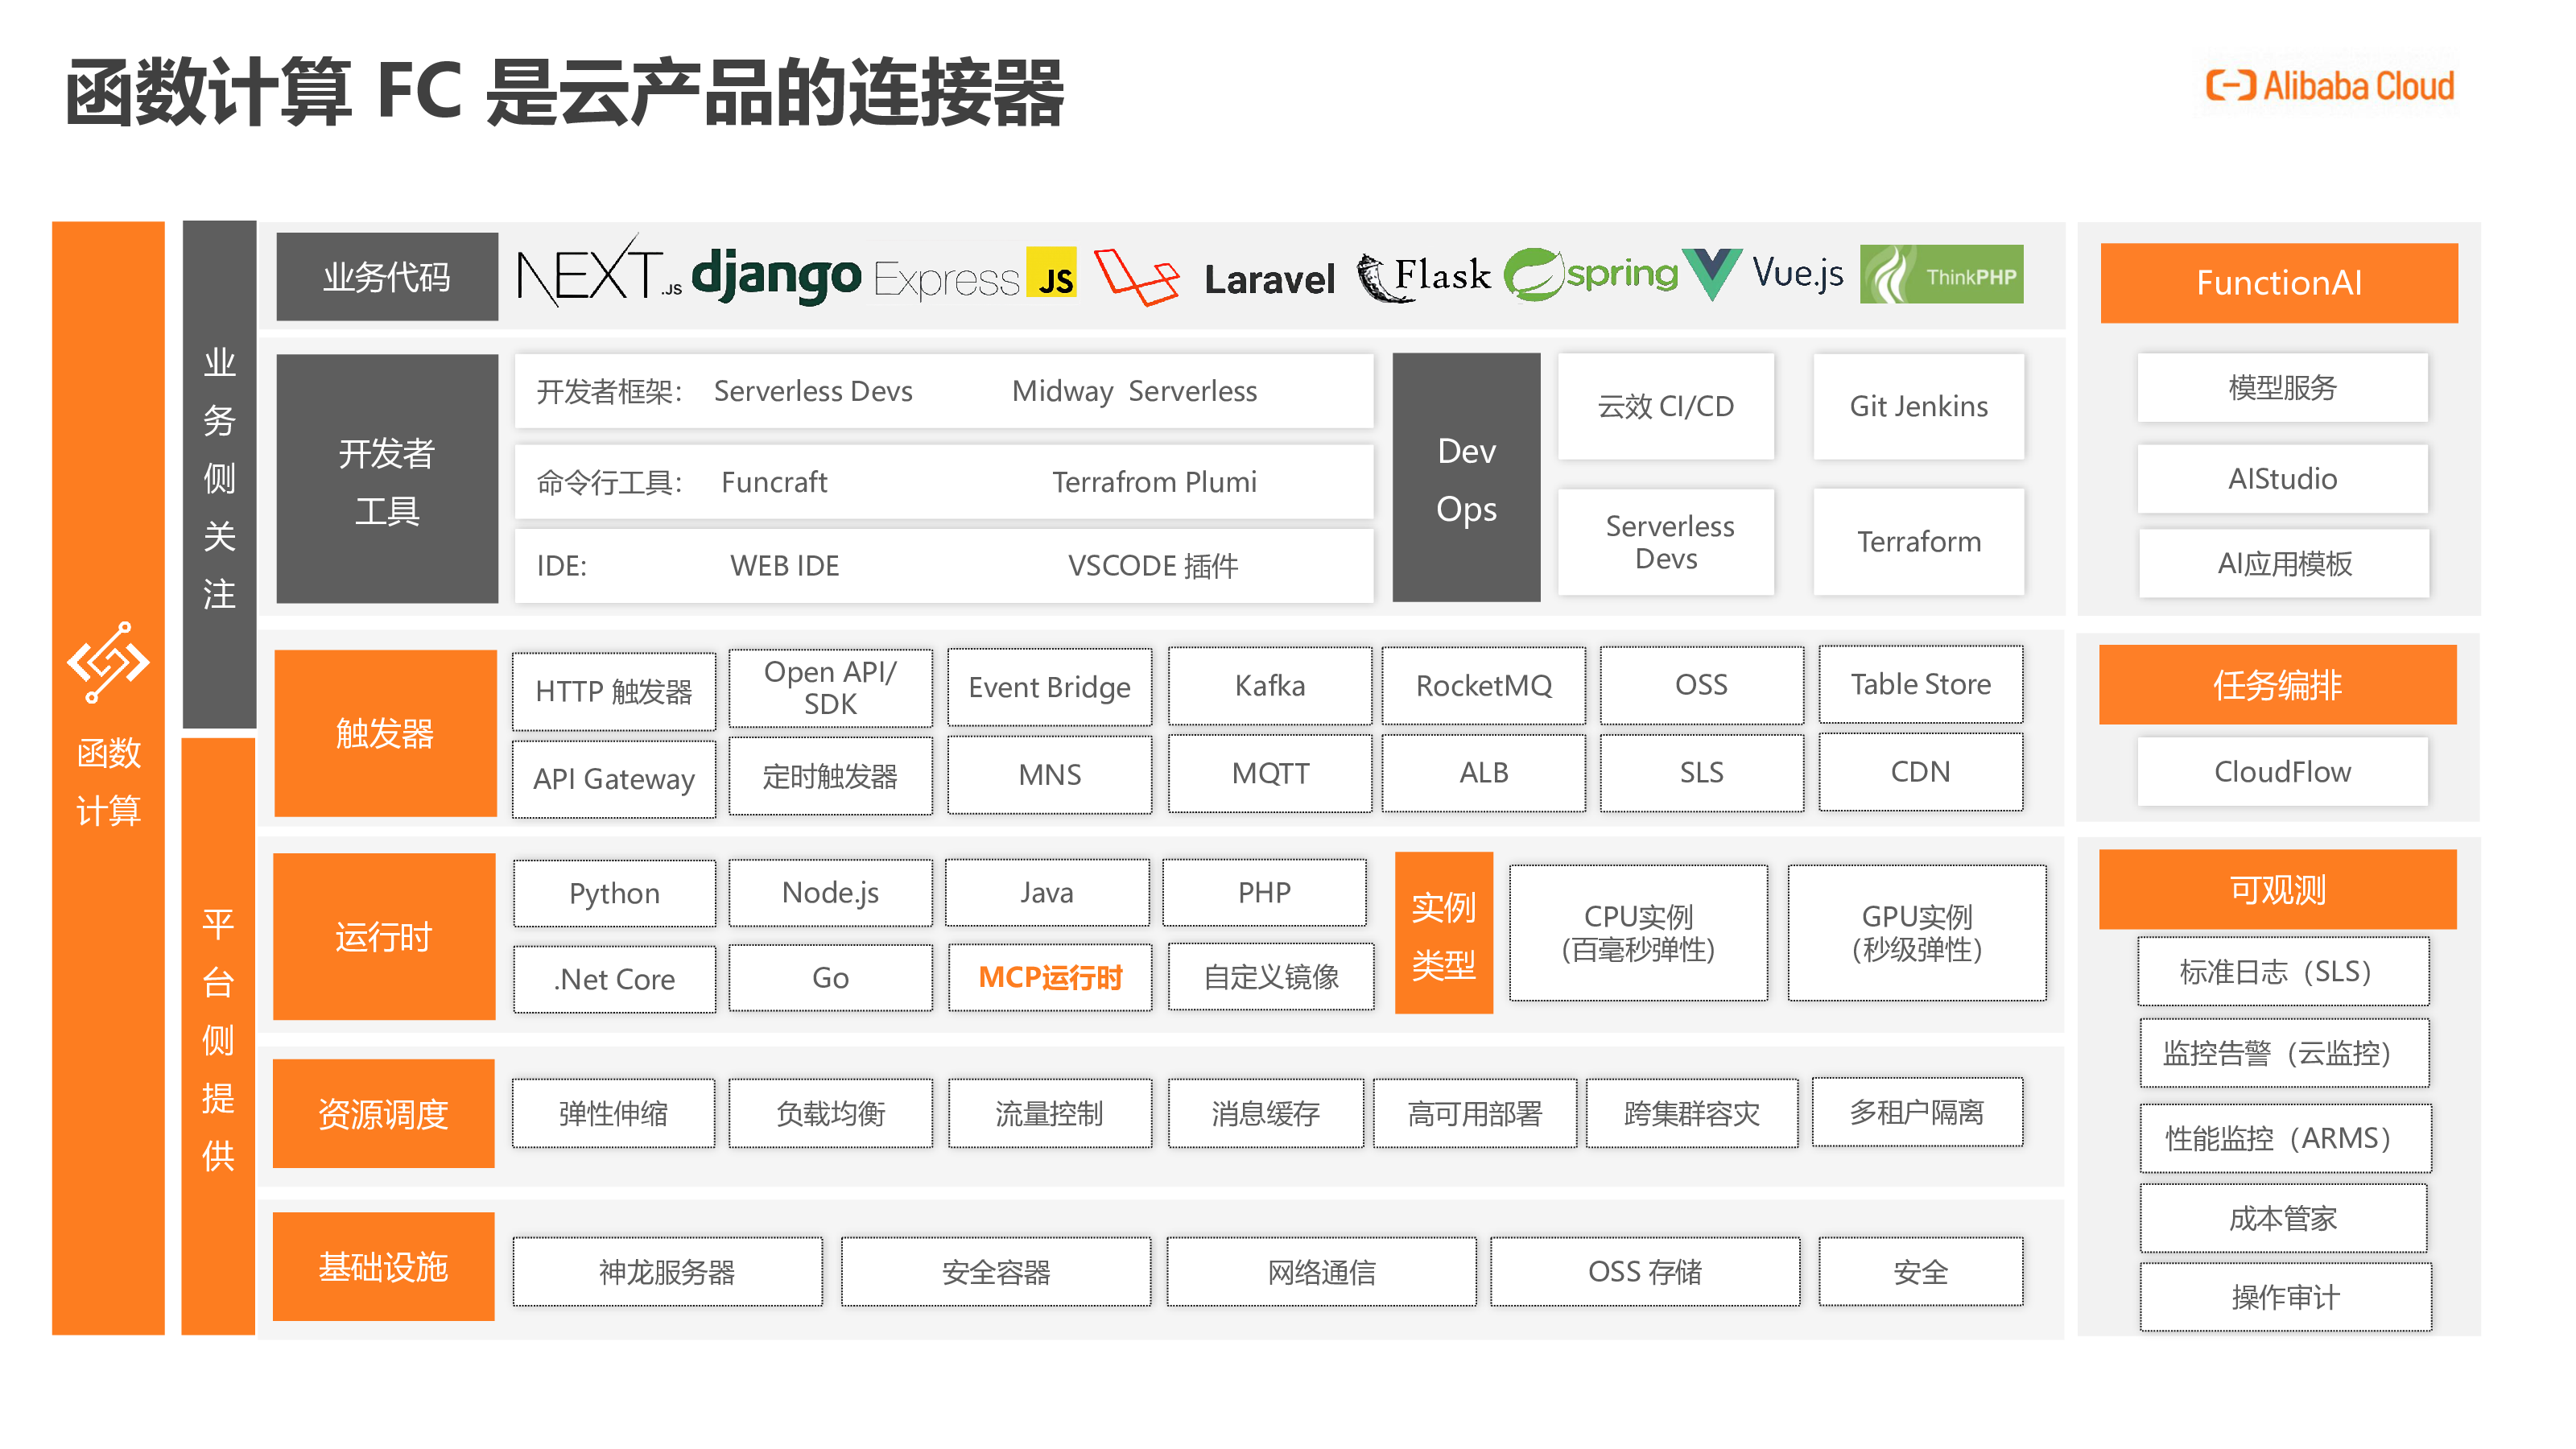
Task: Click the Dev Ops gray box
Action: coord(1466,479)
